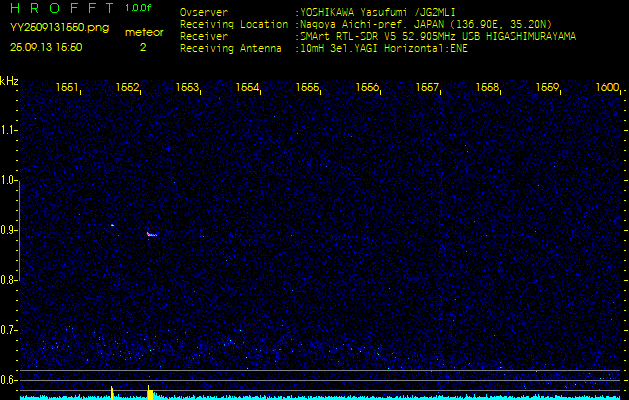Select the SMArt RTL-SDR V5 52.905MHz receiver text
This screenshot has height=400, width=629.
(x=438, y=37)
